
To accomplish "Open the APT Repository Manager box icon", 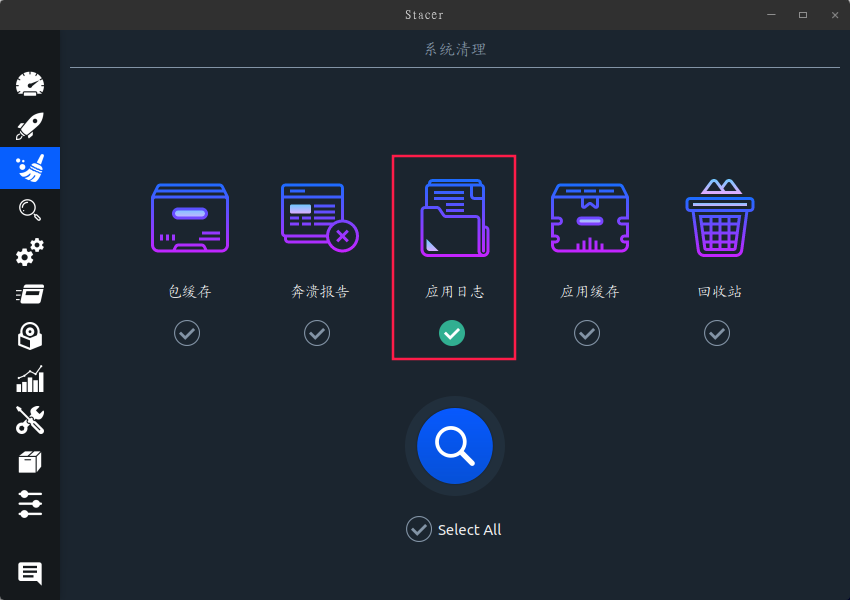I will pyautogui.click(x=30, y=462).
